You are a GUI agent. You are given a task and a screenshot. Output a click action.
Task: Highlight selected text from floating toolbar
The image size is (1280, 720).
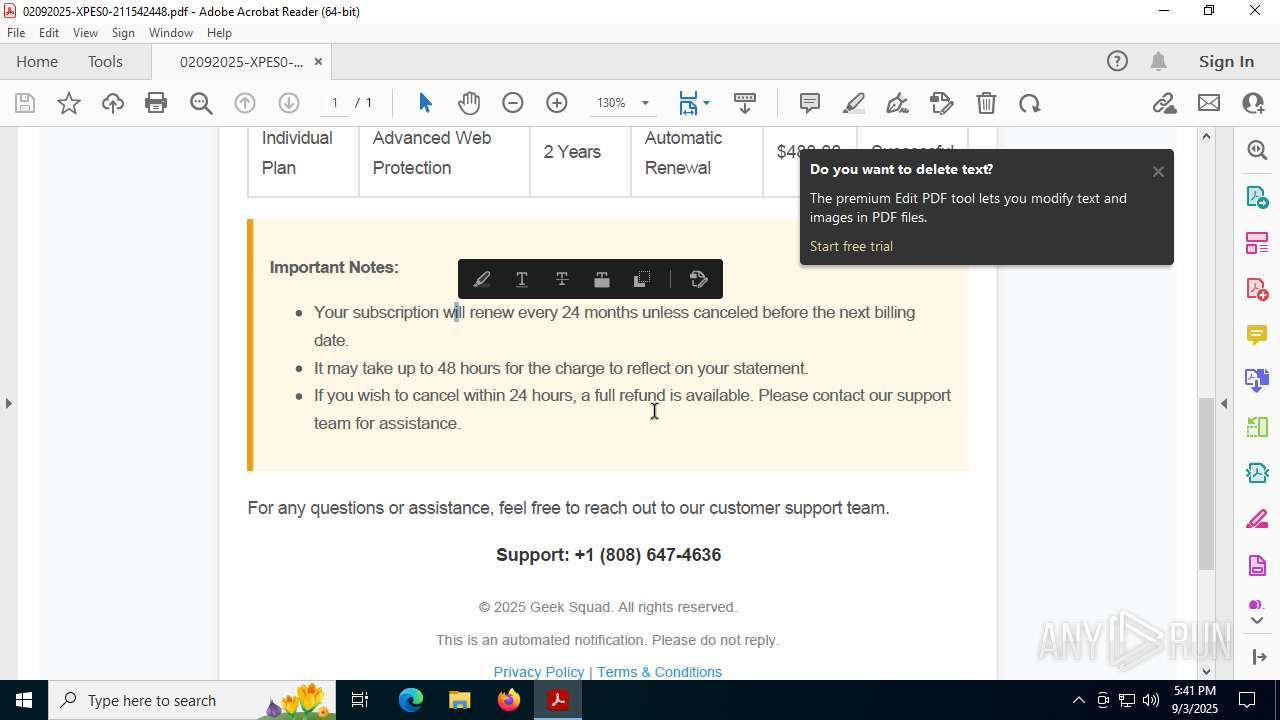tap(482, 279)
